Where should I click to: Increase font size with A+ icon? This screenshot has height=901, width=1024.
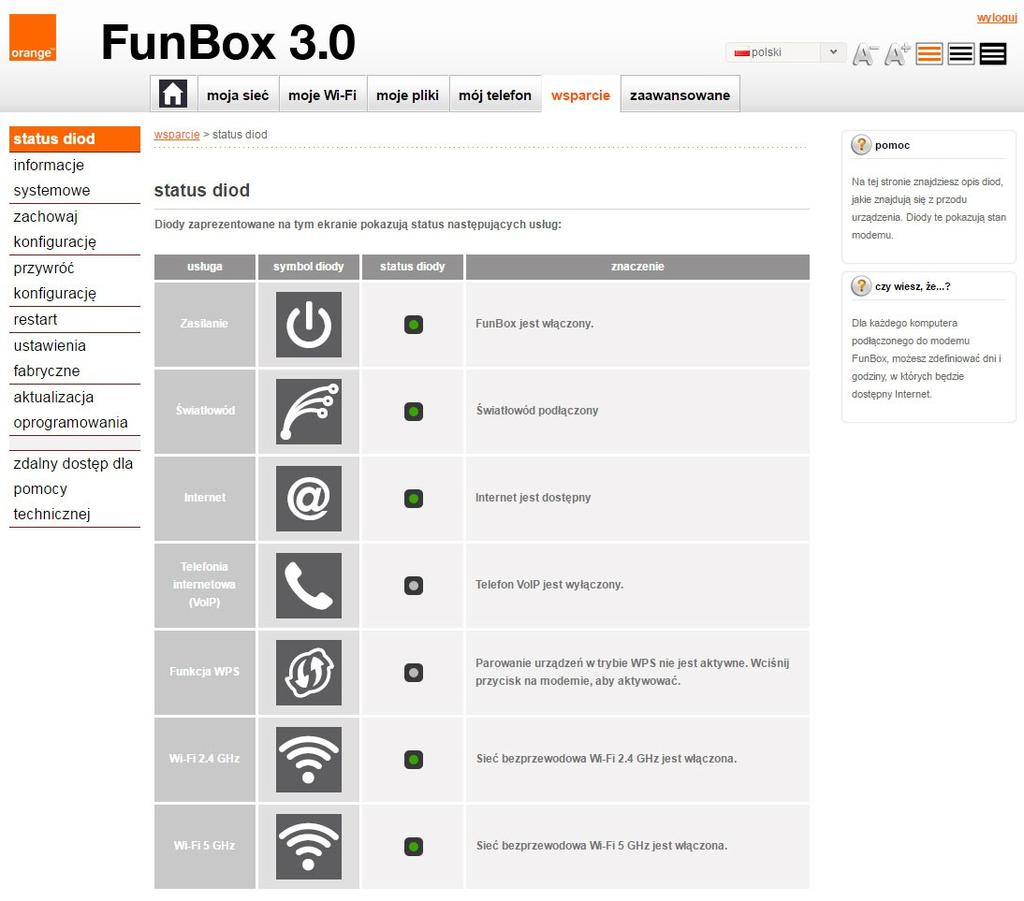click(x=897, y=54)
